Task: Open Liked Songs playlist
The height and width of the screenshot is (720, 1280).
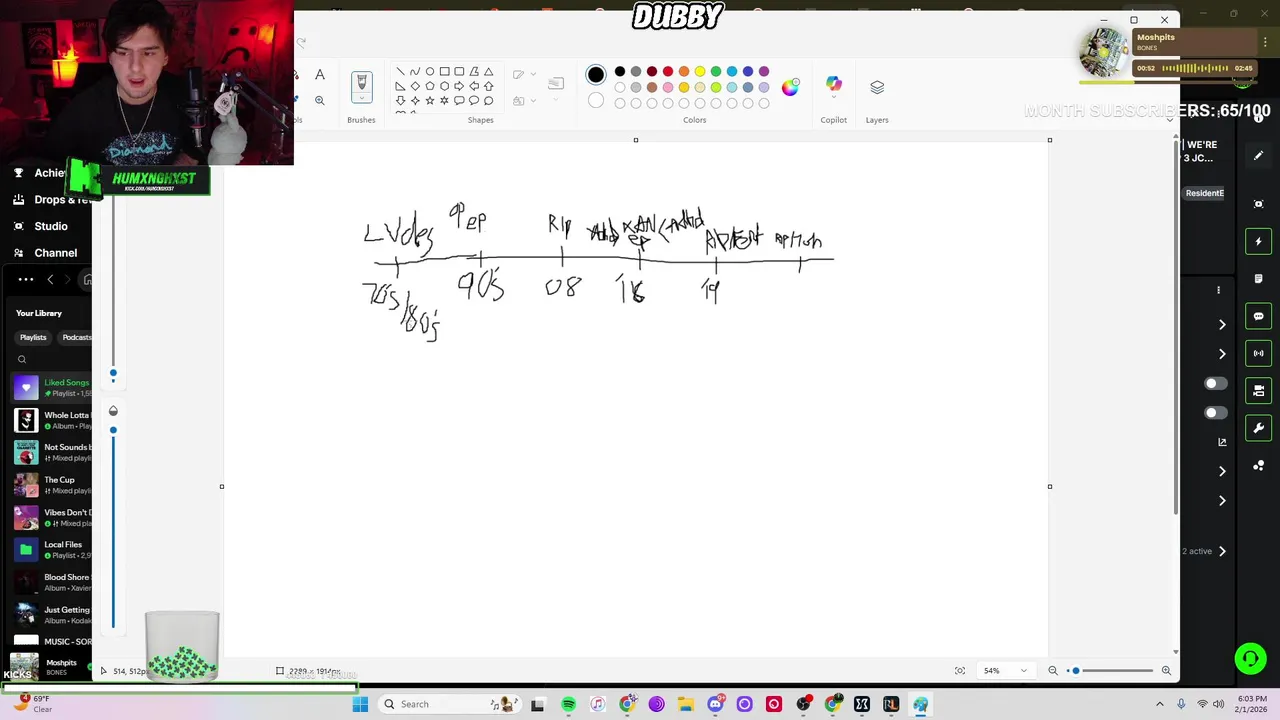Action: (52, 387)
